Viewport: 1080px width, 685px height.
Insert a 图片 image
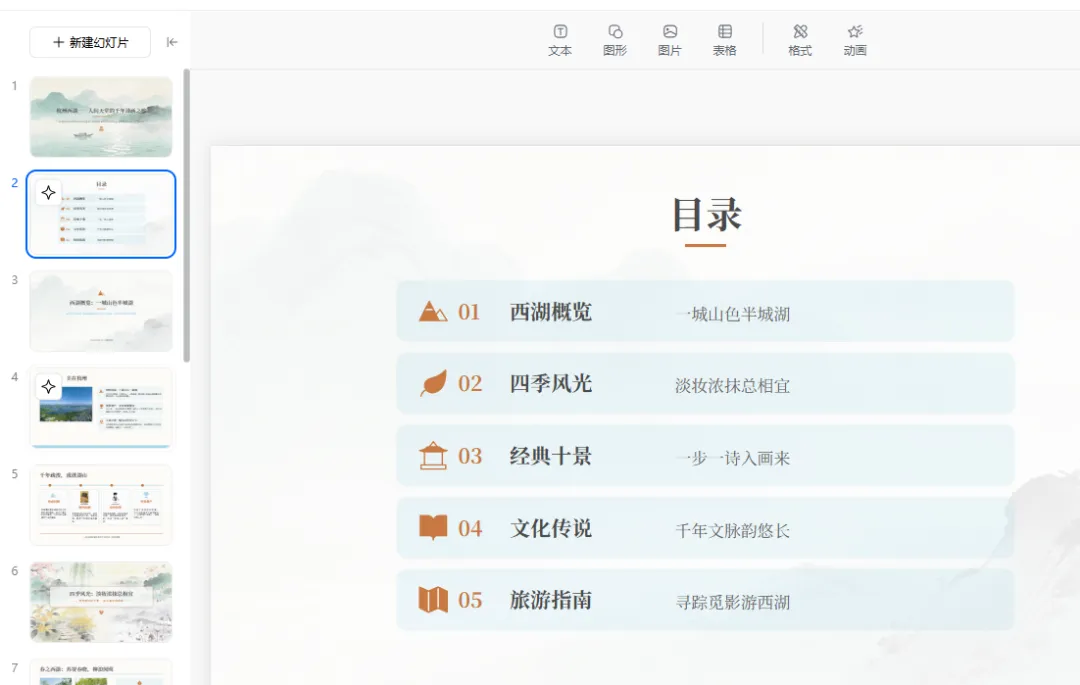tap(669, 41)
